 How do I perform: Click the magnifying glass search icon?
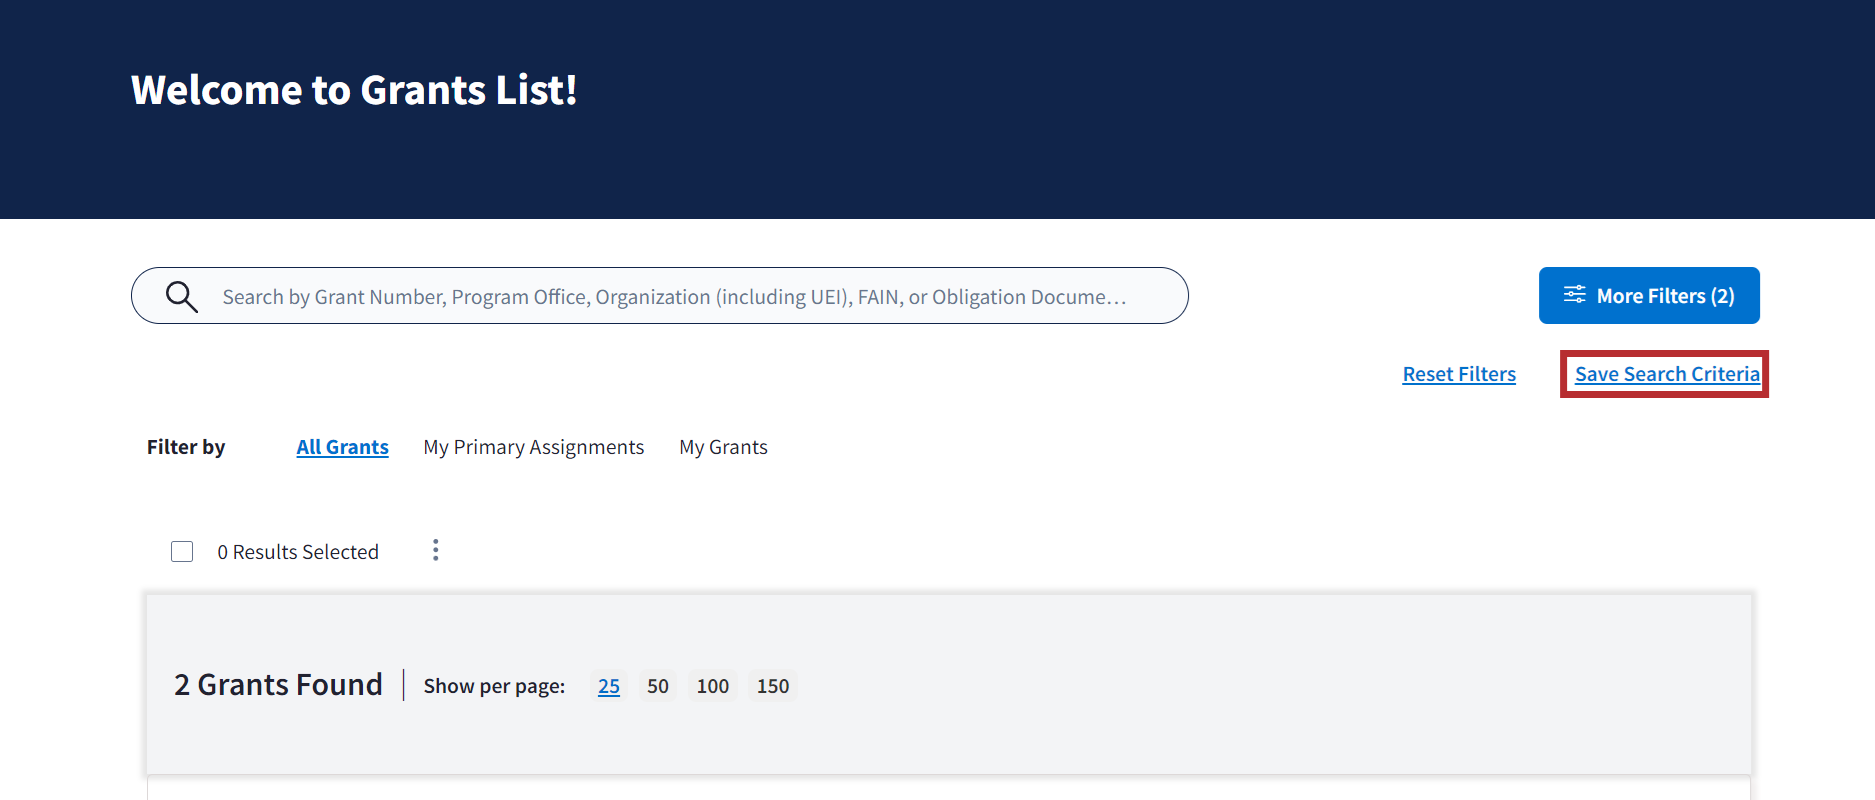(181, 296)
